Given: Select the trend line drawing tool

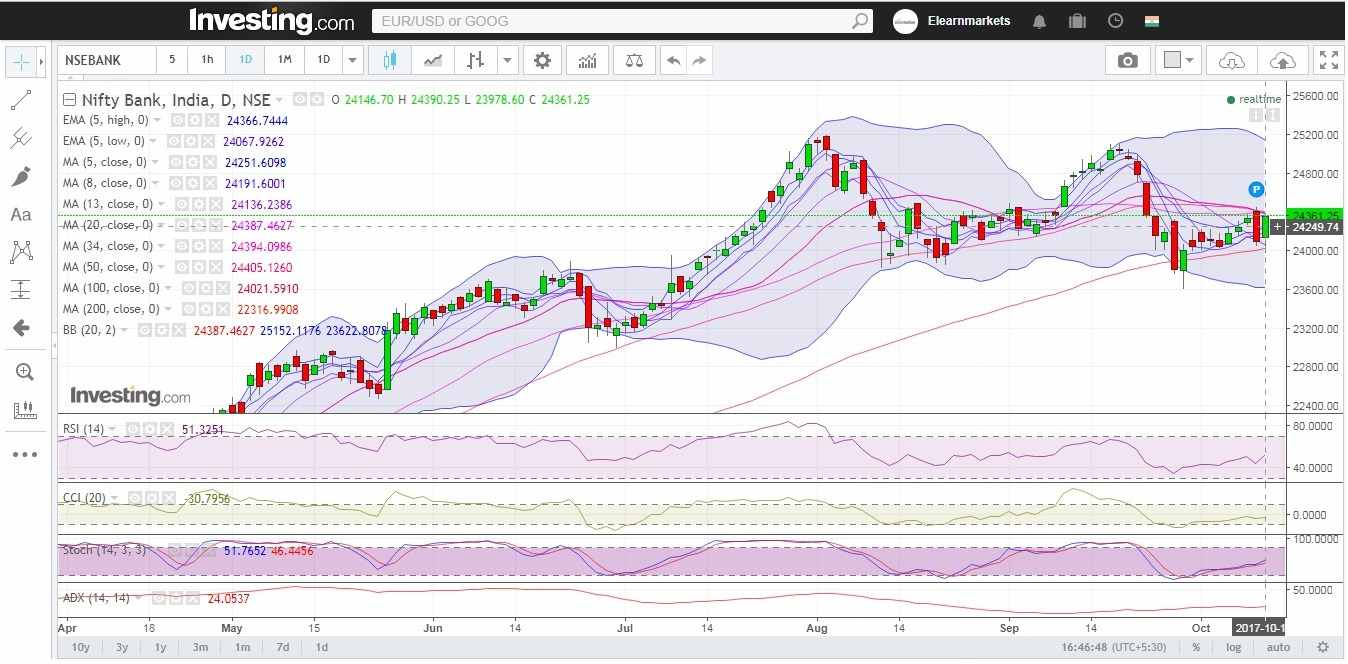Looking at the screenshot, I should (x=21, y=100).
